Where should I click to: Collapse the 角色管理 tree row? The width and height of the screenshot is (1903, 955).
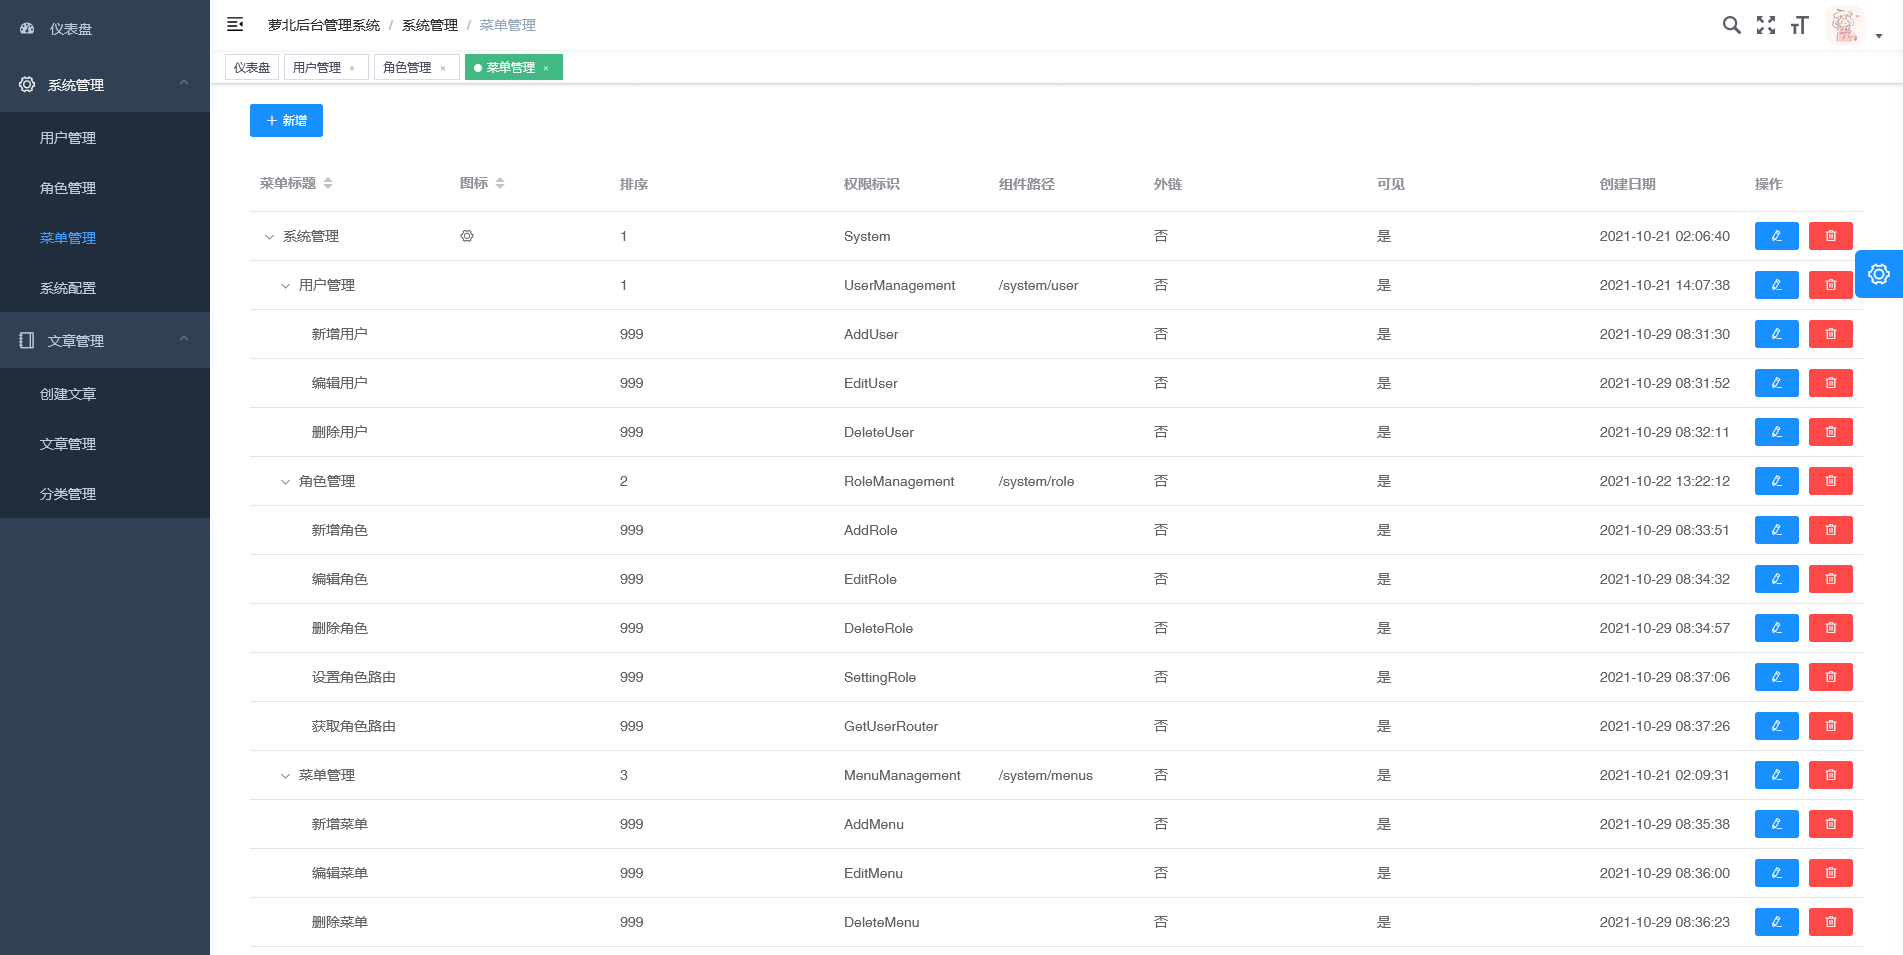[285, 482]
